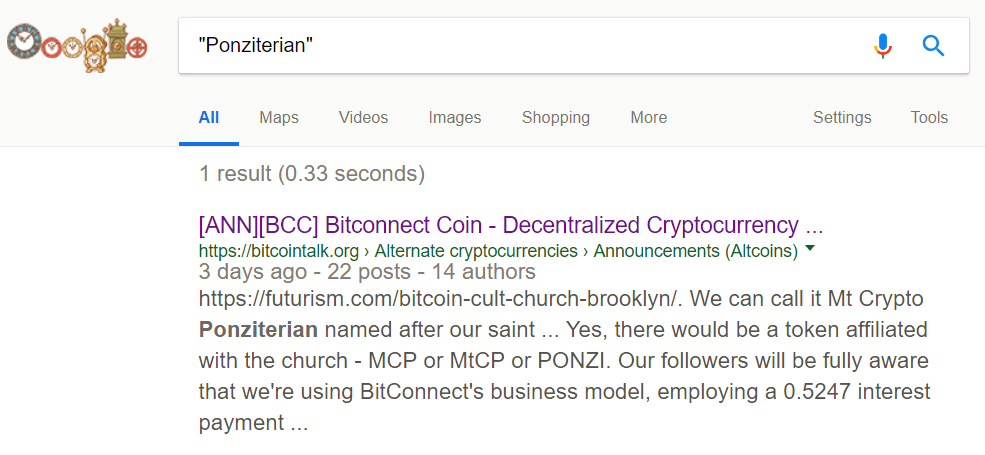Click the "3 days ago - 22 posts" line
Screen dimensions: 985x455
[367, 271]
